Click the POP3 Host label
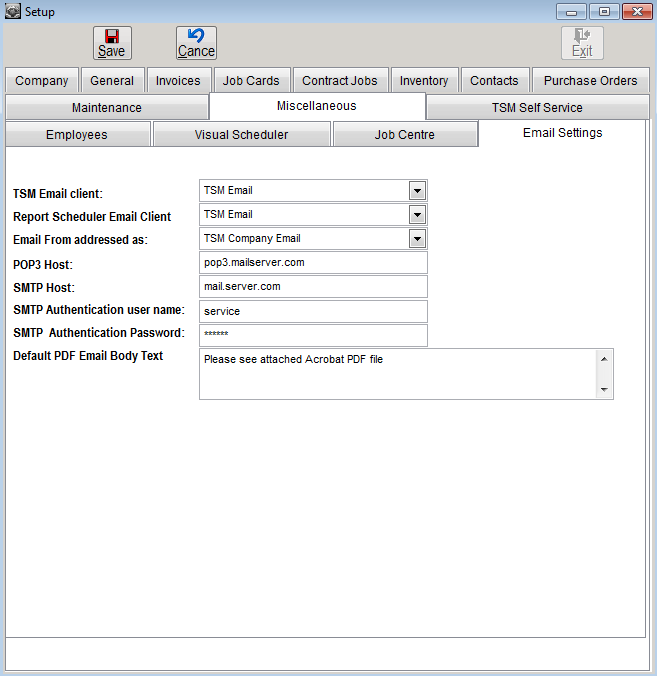This screenshot has height=676, width=657. 43,265
